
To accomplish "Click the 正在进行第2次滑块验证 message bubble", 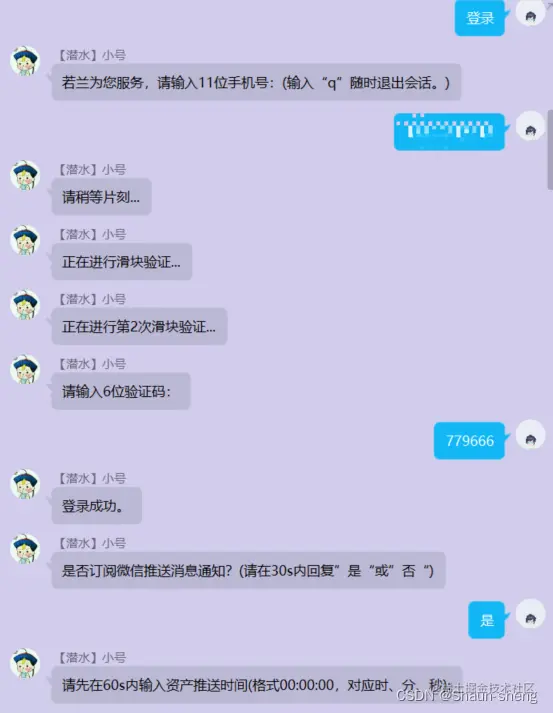I will coord(140,326).
